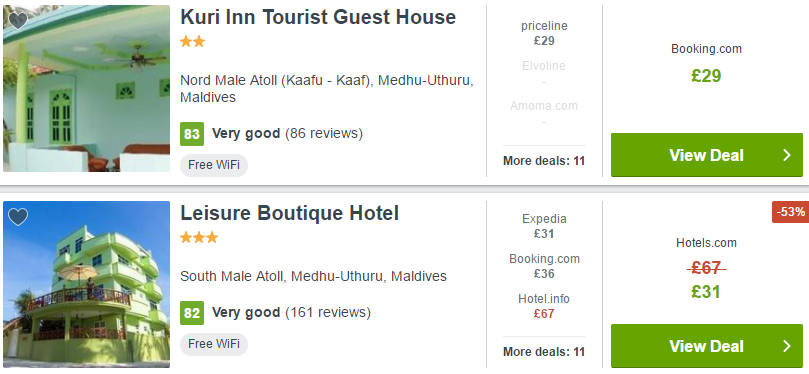Image resolution: width=809 pixels, height=374 pixels.
Task: Favorite Kuri Inn with the heart icon
Action: (x=18, y=21)
